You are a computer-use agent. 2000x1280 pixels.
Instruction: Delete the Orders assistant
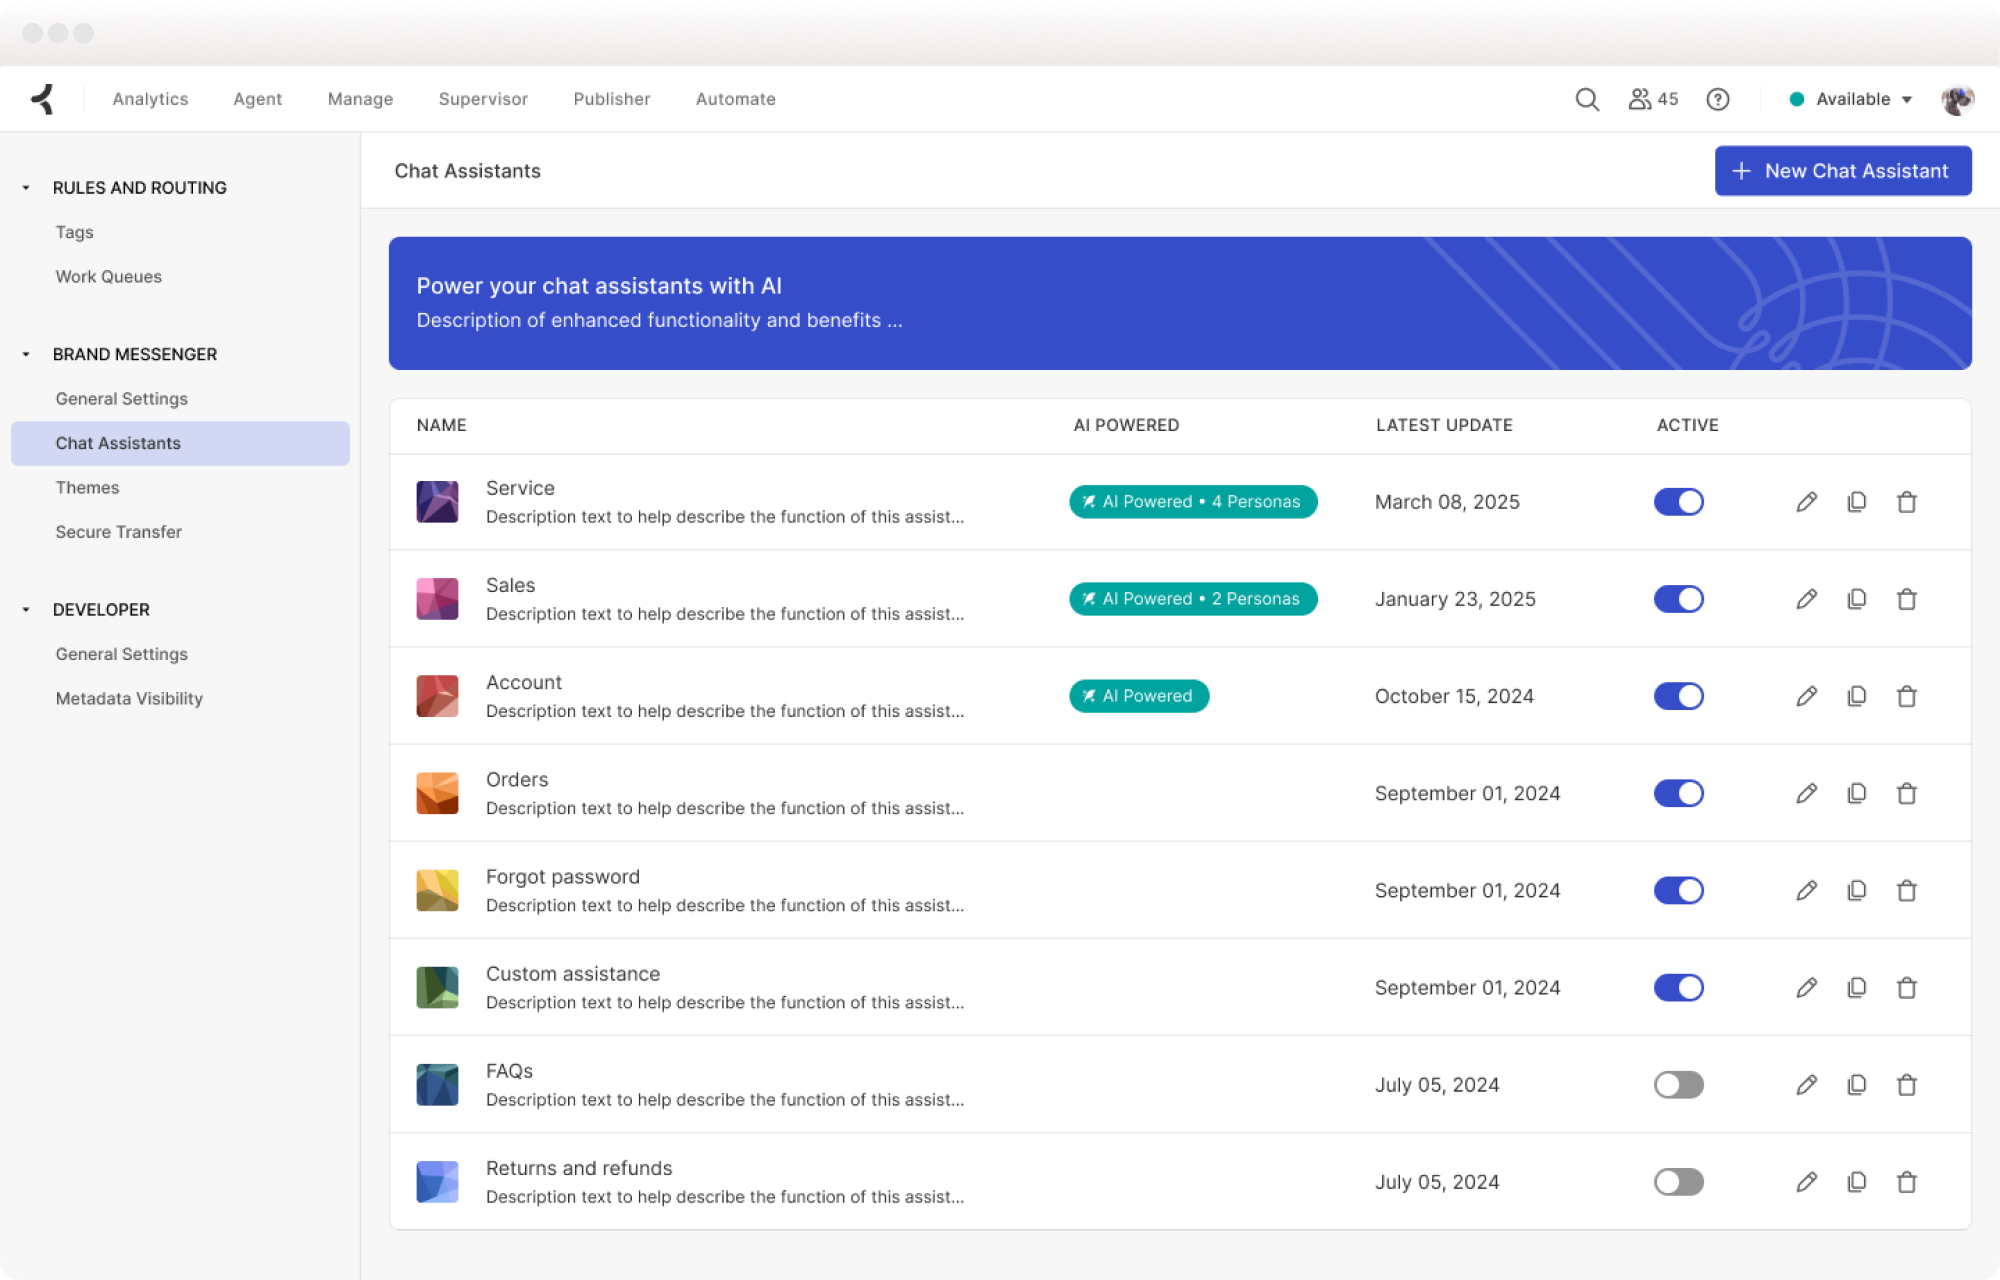[1907, 793]
